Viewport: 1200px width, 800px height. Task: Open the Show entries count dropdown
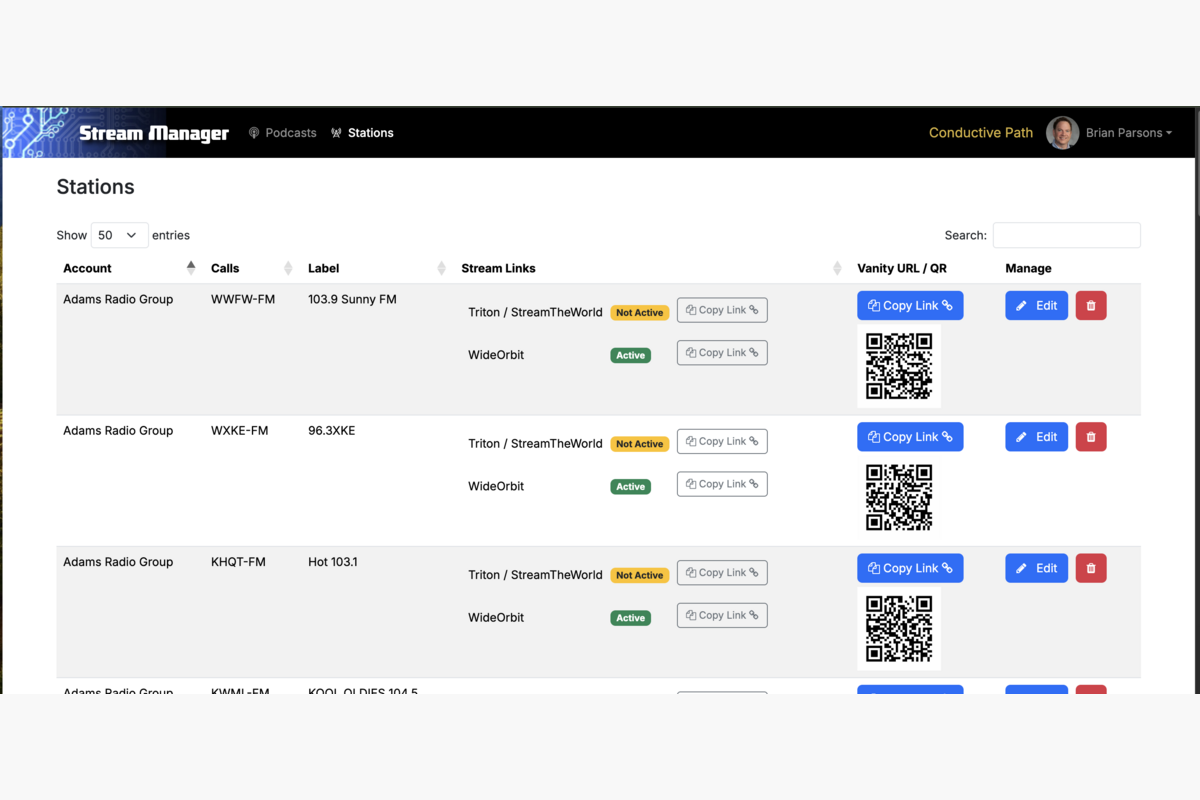[119, 235]
